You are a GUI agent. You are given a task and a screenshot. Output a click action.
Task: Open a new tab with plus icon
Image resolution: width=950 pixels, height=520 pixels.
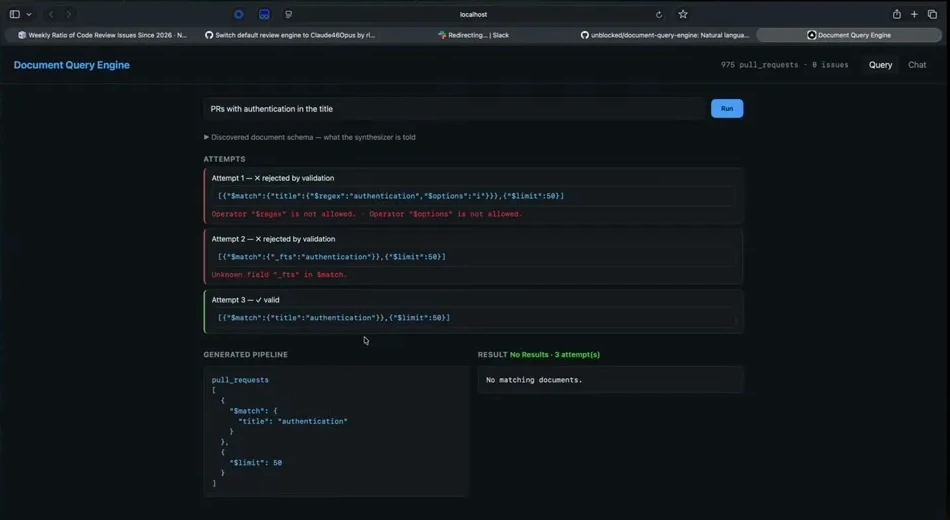coord(914,14)
